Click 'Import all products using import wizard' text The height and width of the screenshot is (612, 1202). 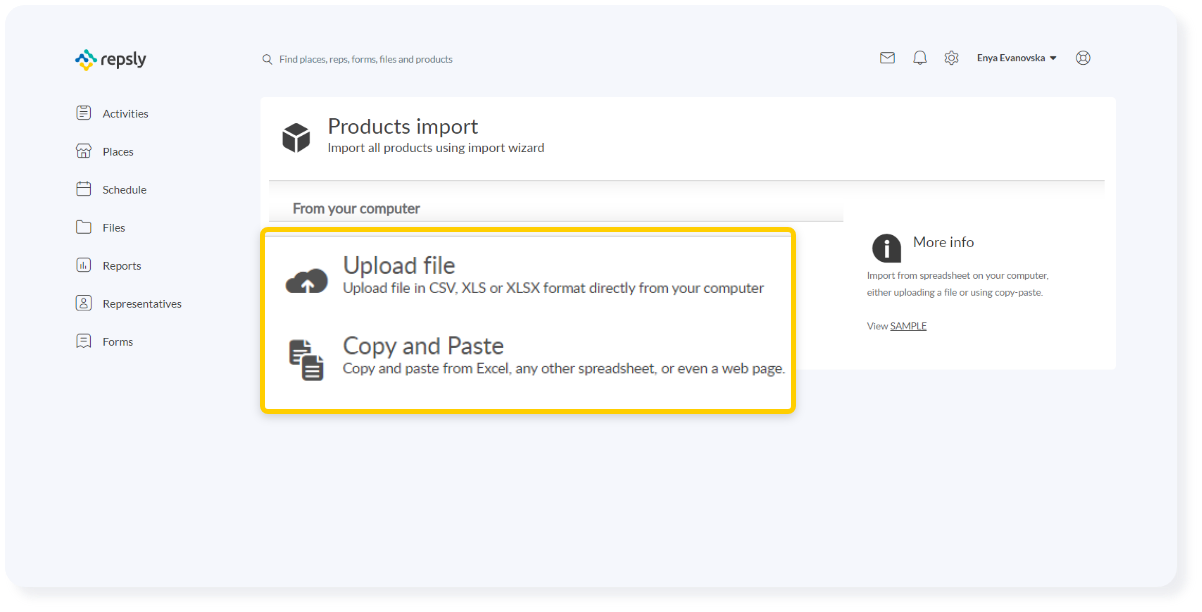click(x=436, y=148)
